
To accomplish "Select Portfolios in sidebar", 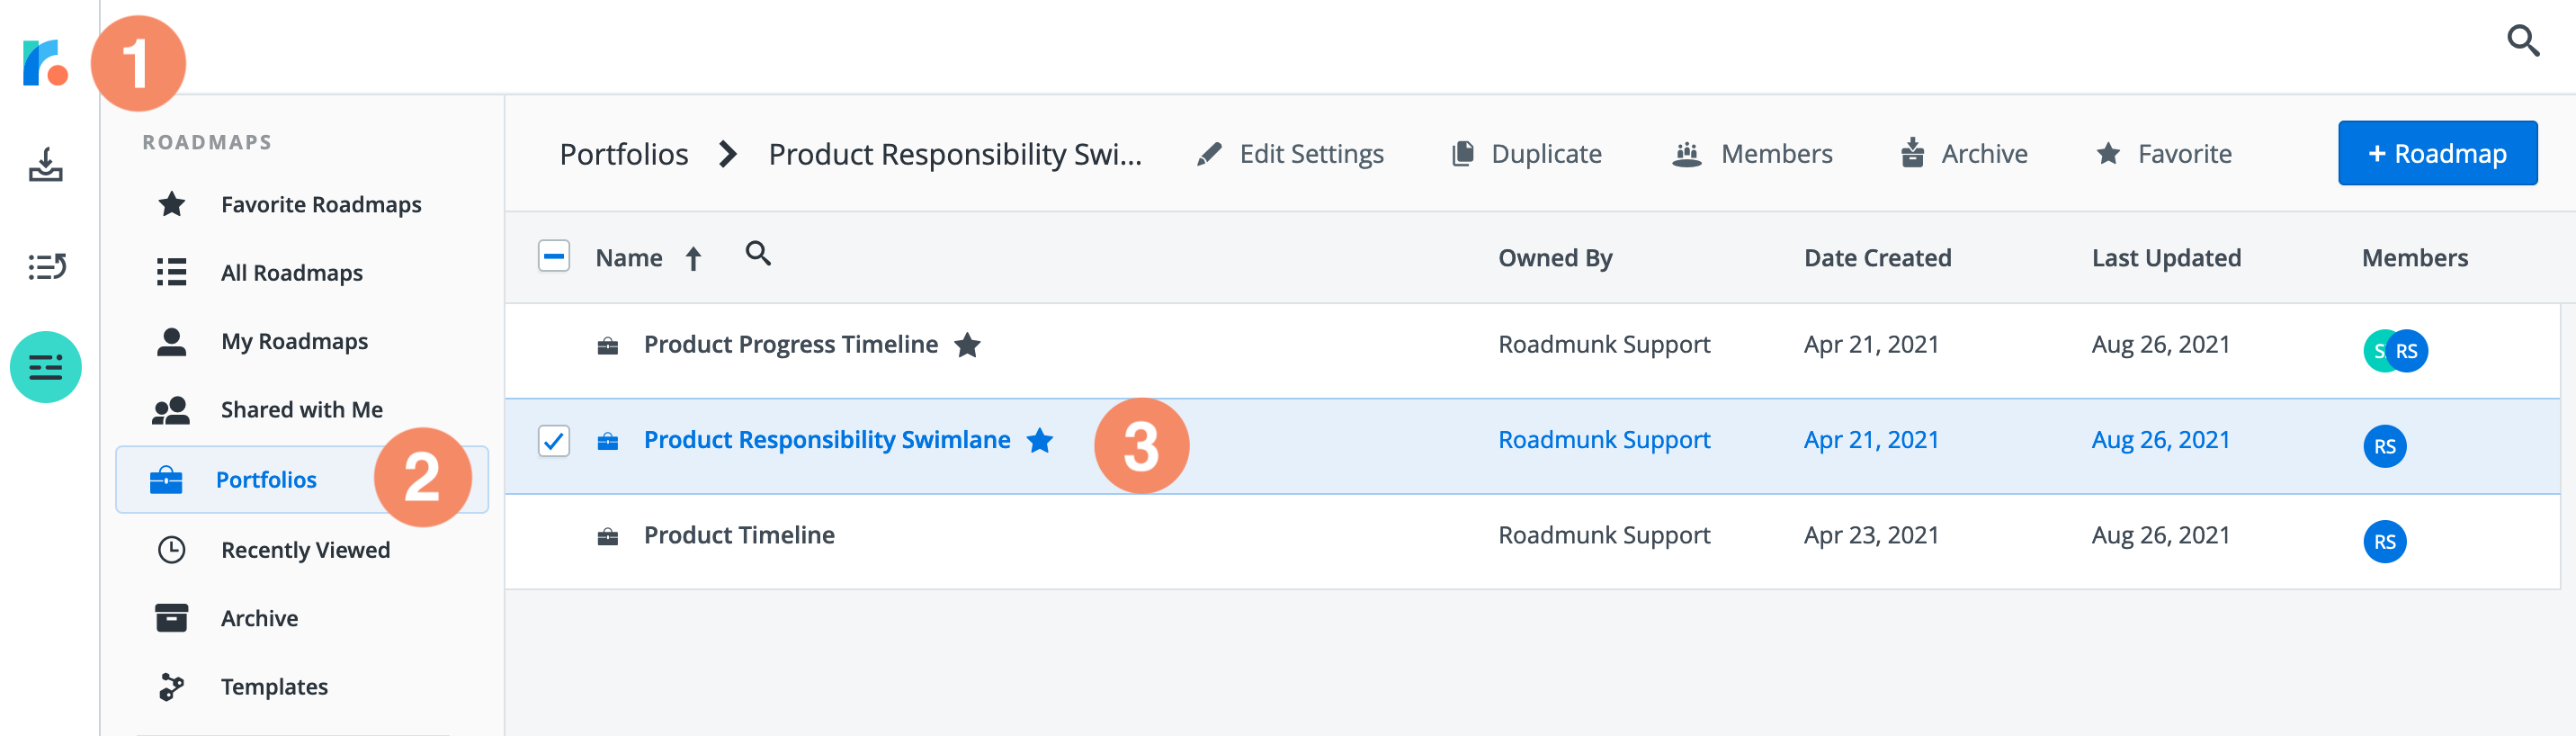I will point(302,480).
